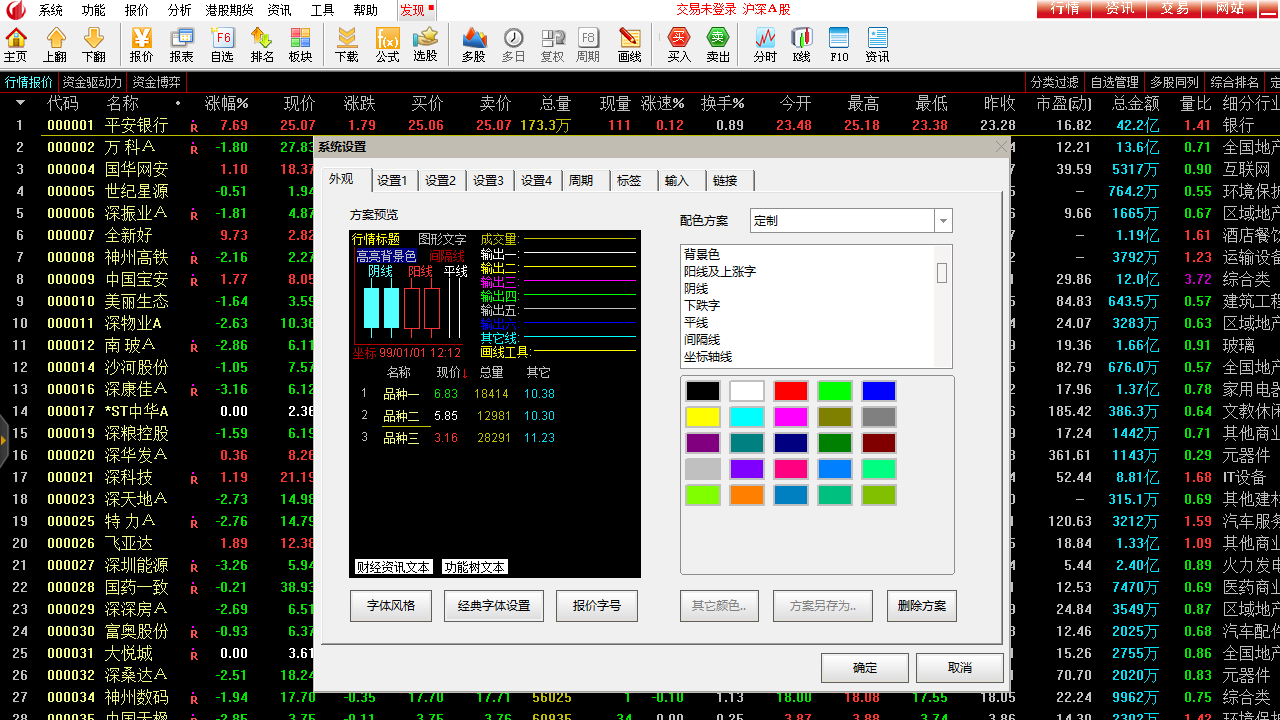The image size is (1280, 720).
Task: Pick the red color swatch
Action: point(790,391)
